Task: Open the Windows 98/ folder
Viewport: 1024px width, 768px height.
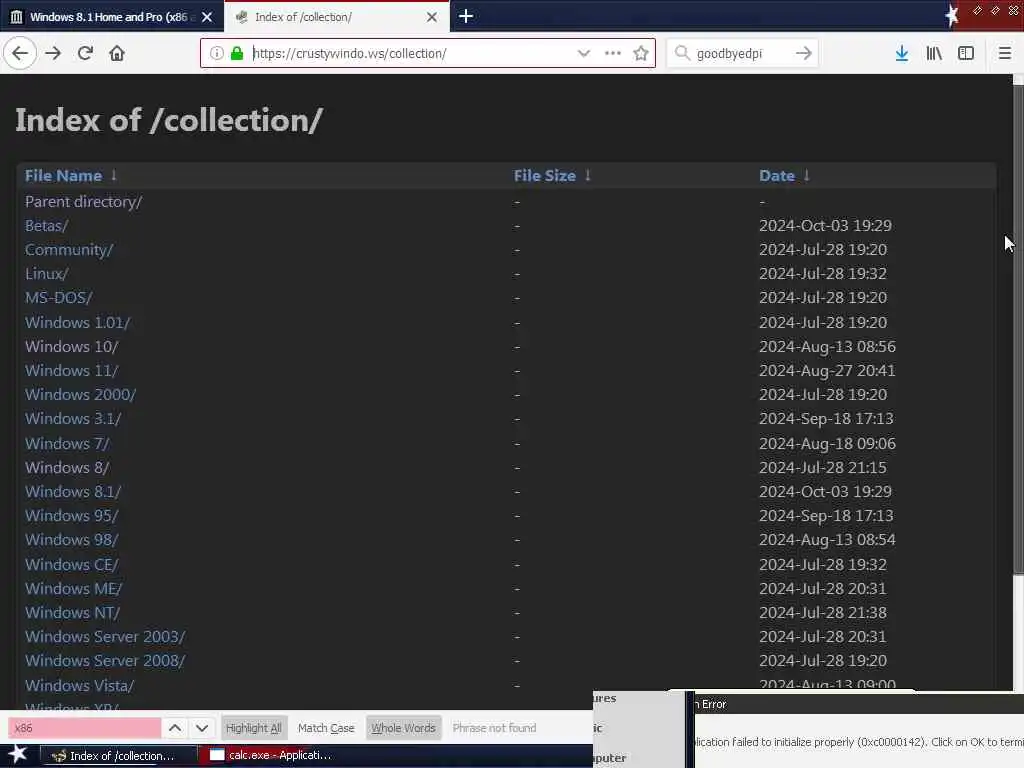Action: click(72, 540)
